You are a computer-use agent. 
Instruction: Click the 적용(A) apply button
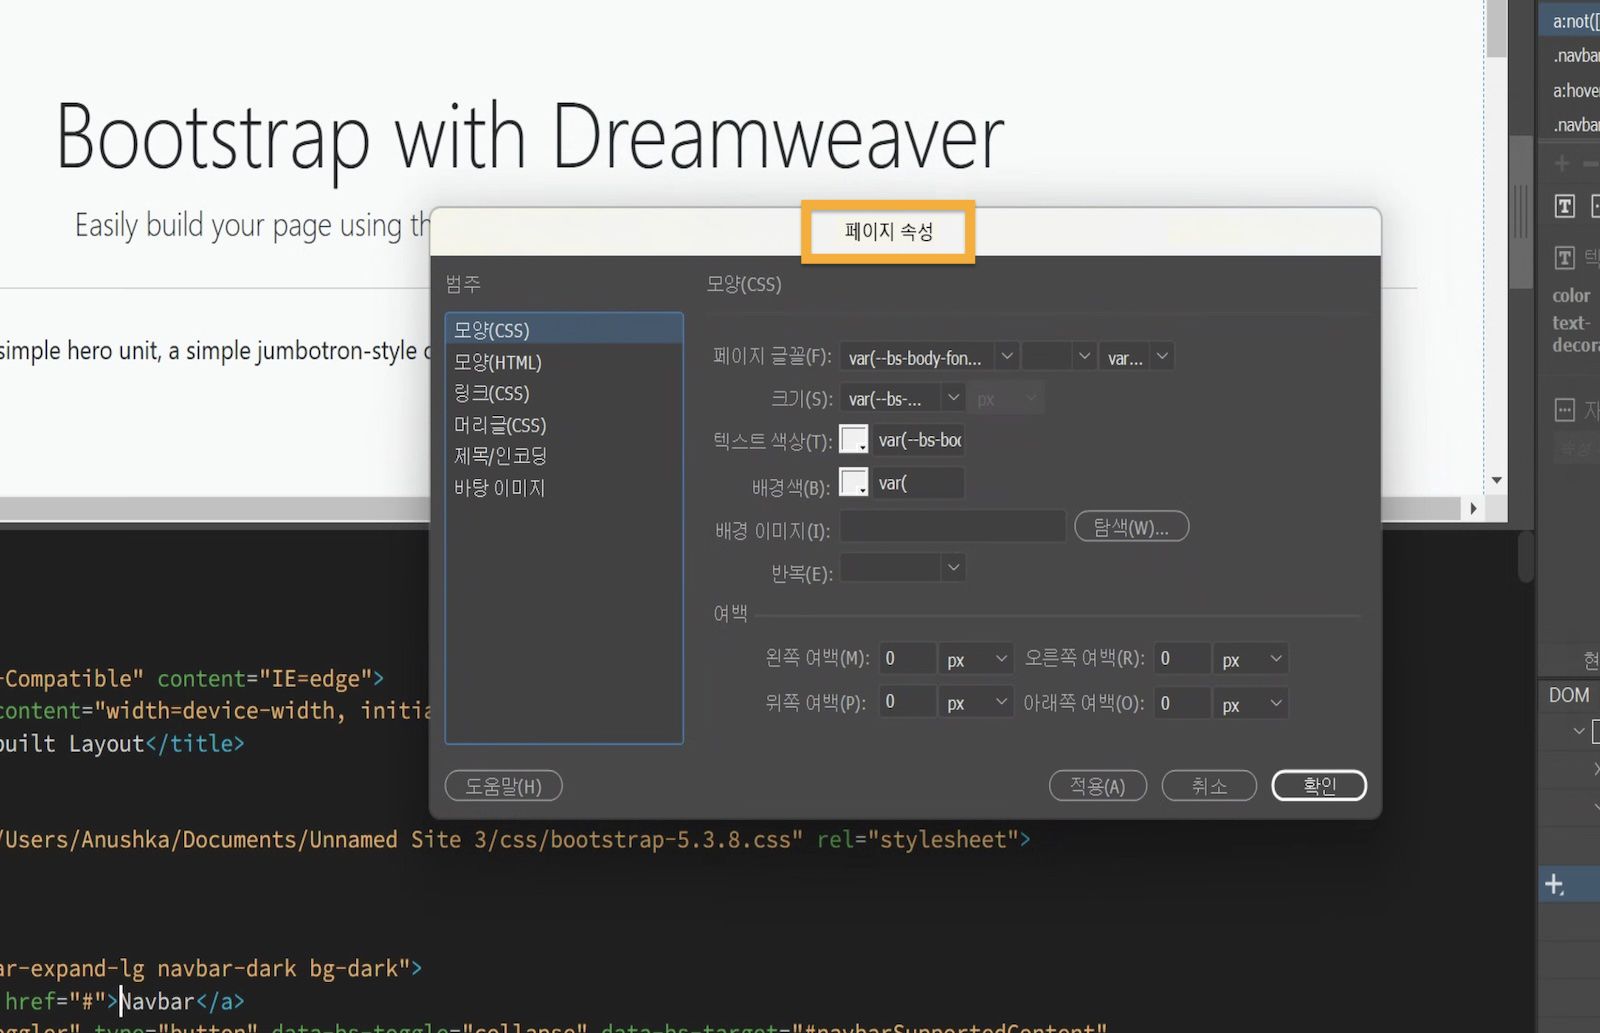1097,786
